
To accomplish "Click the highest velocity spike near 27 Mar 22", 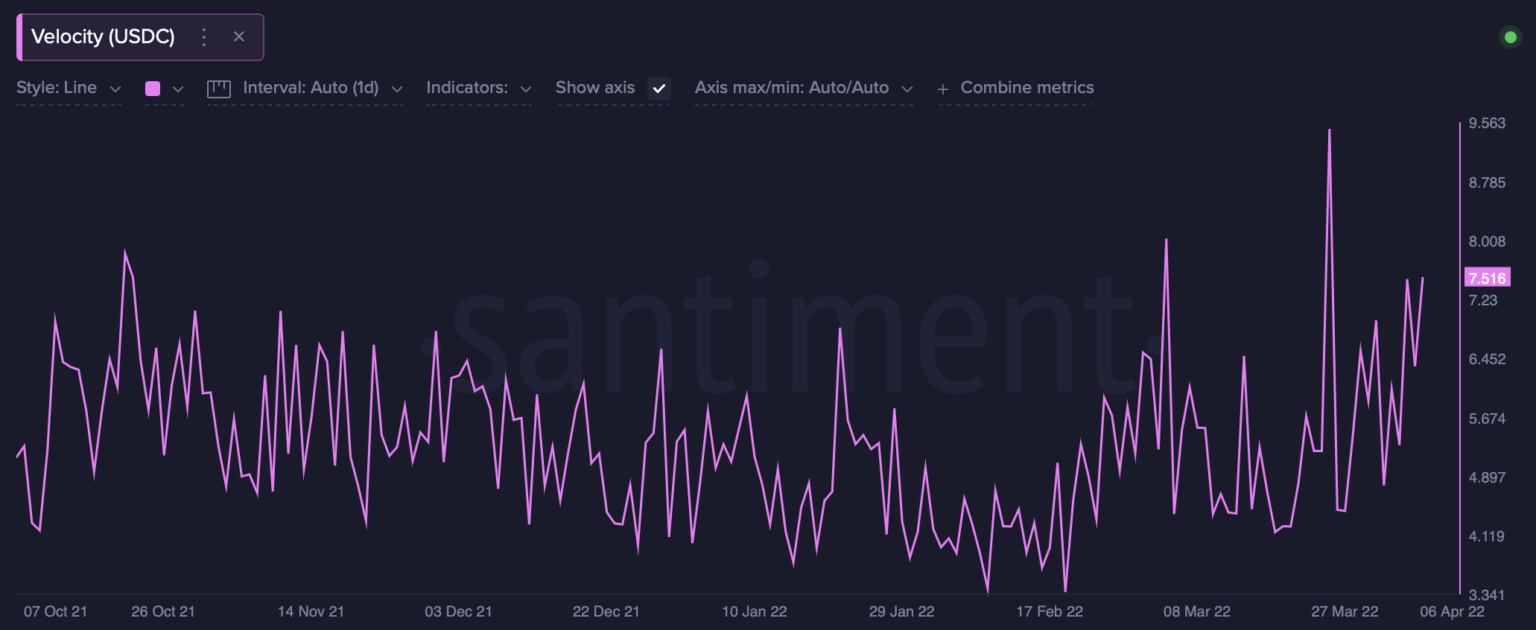I will [x=1329, y=130].
